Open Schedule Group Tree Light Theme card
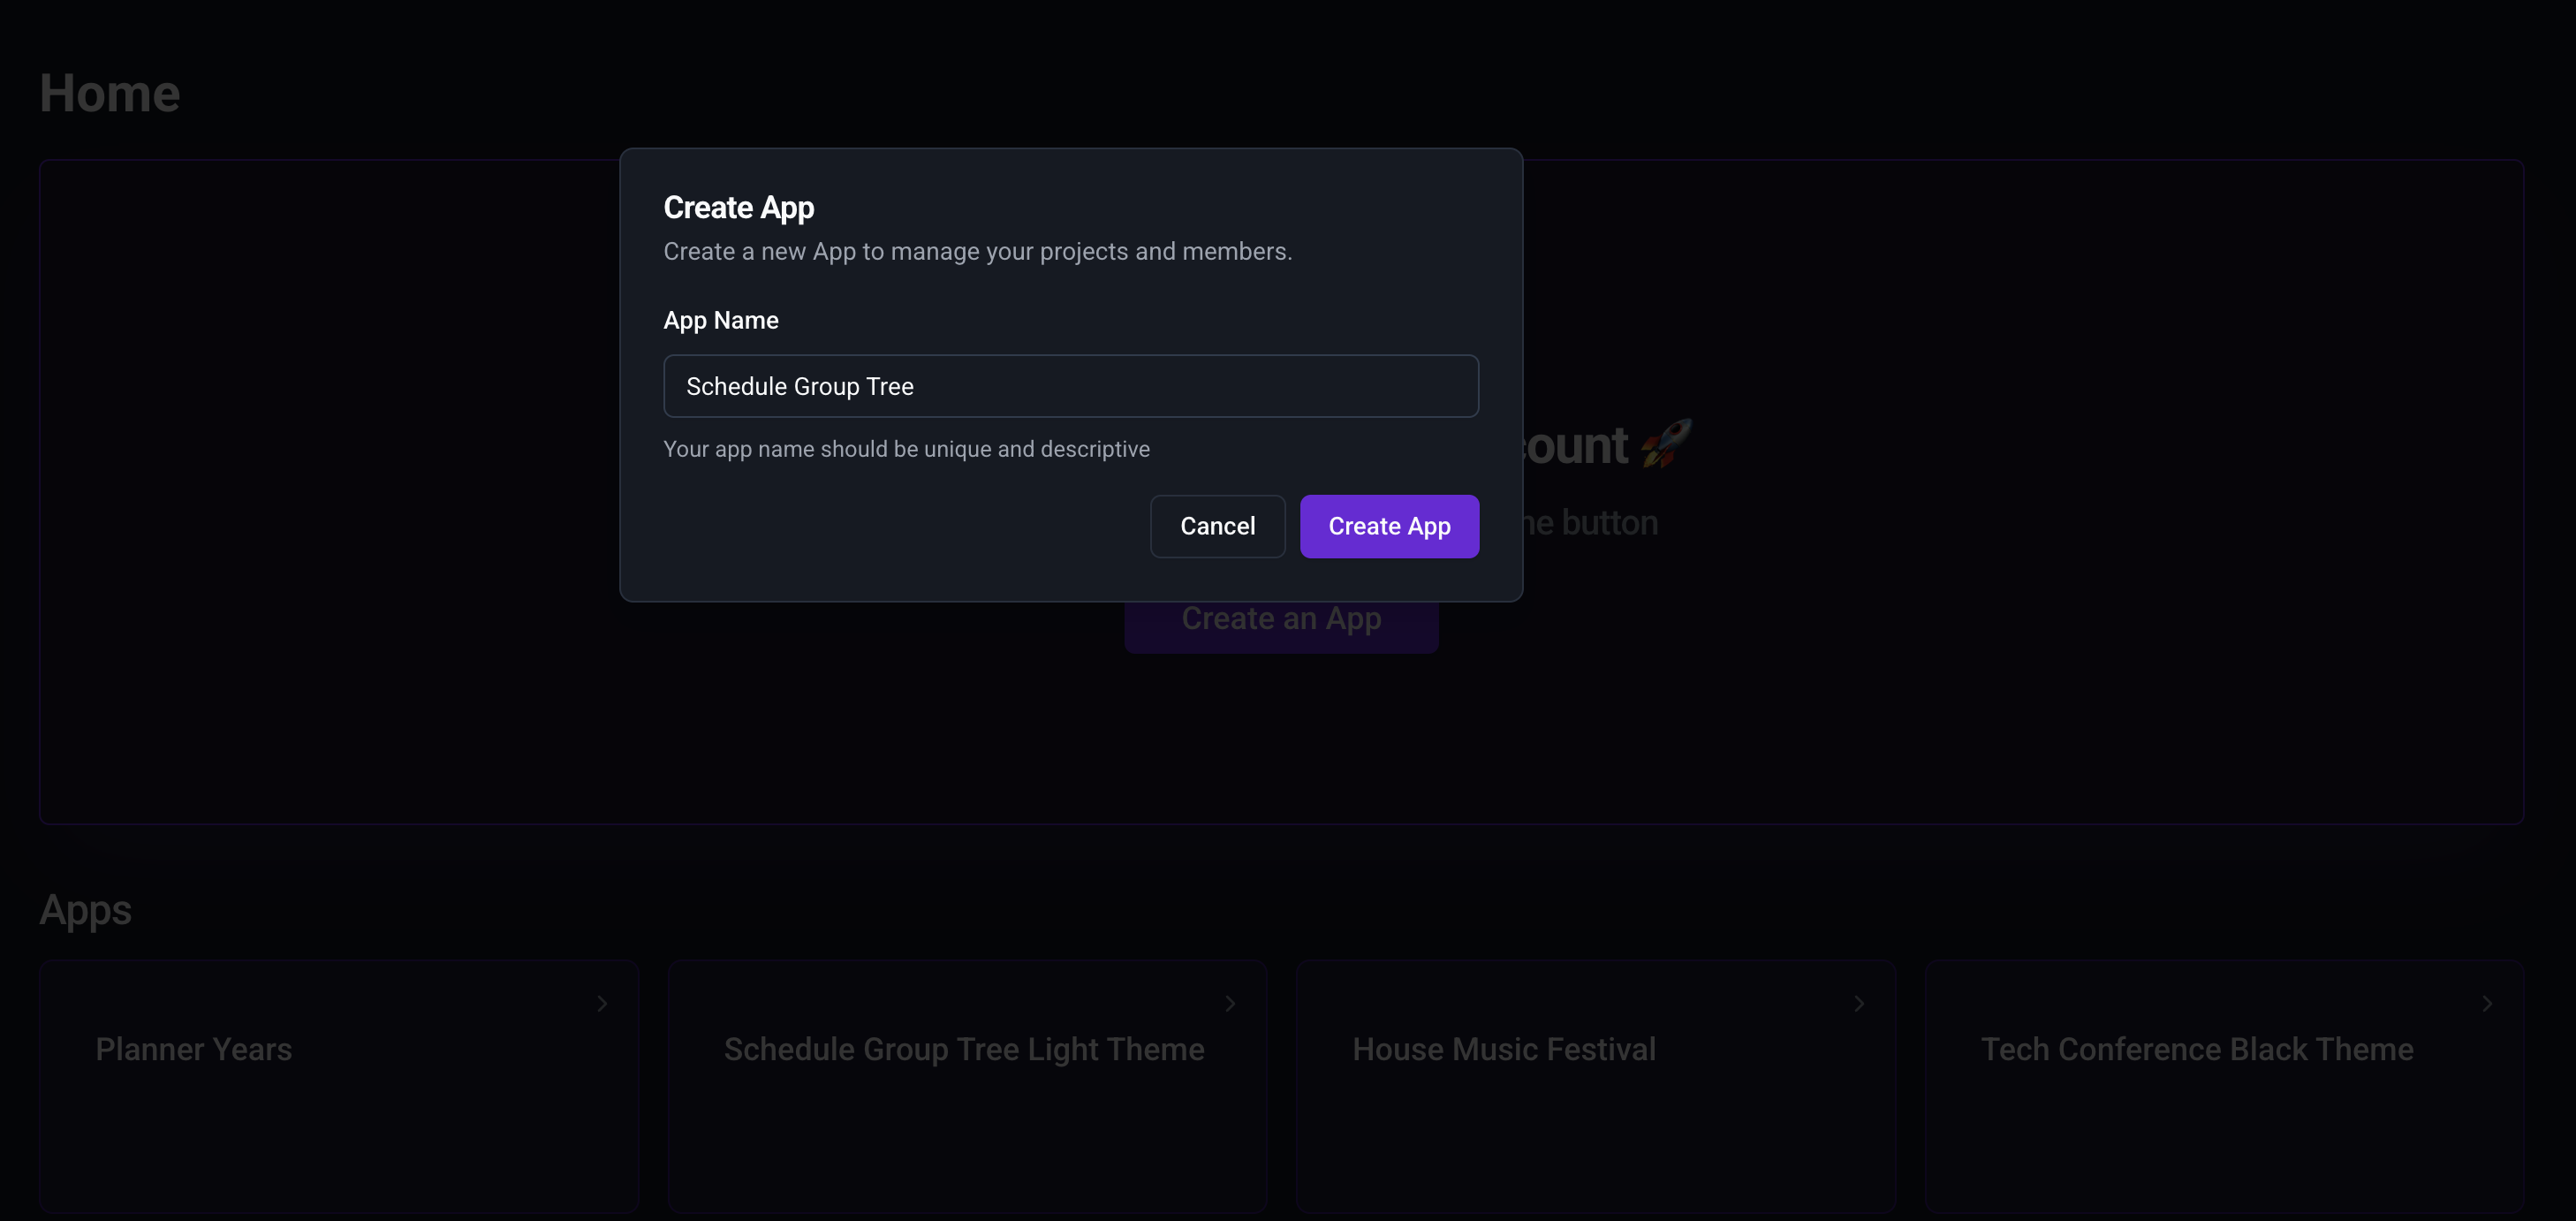 click(x=966, y=1086)
